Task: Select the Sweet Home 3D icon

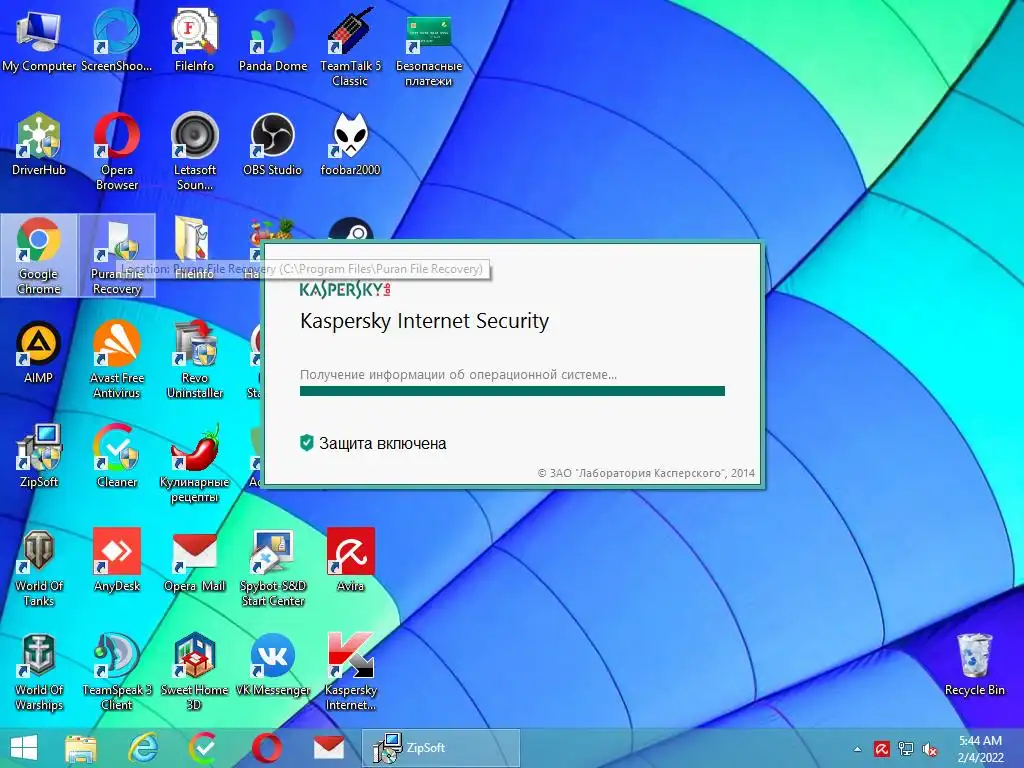Action: 195,671
